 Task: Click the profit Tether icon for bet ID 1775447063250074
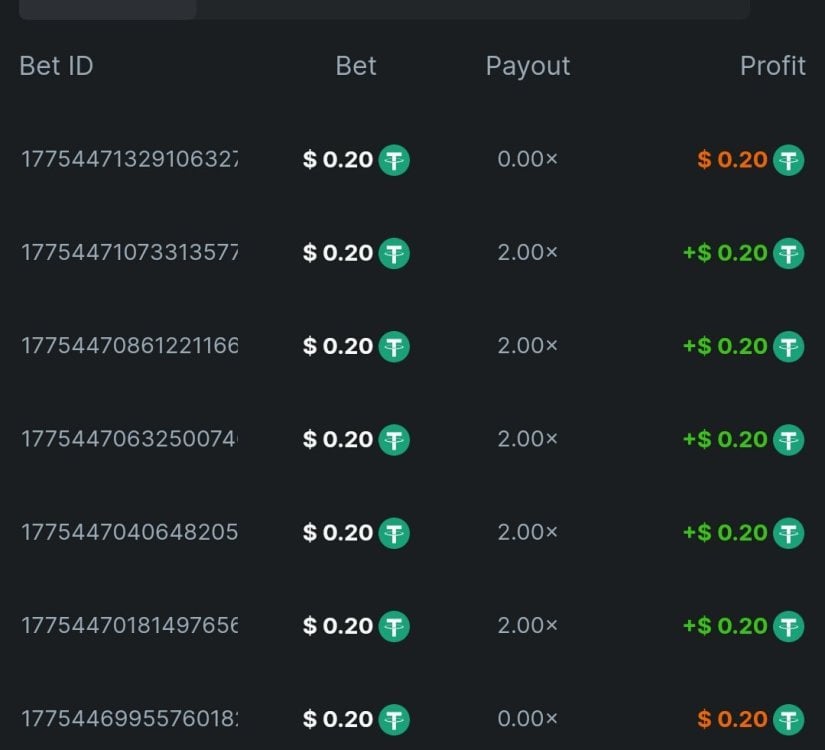(789, 439)
